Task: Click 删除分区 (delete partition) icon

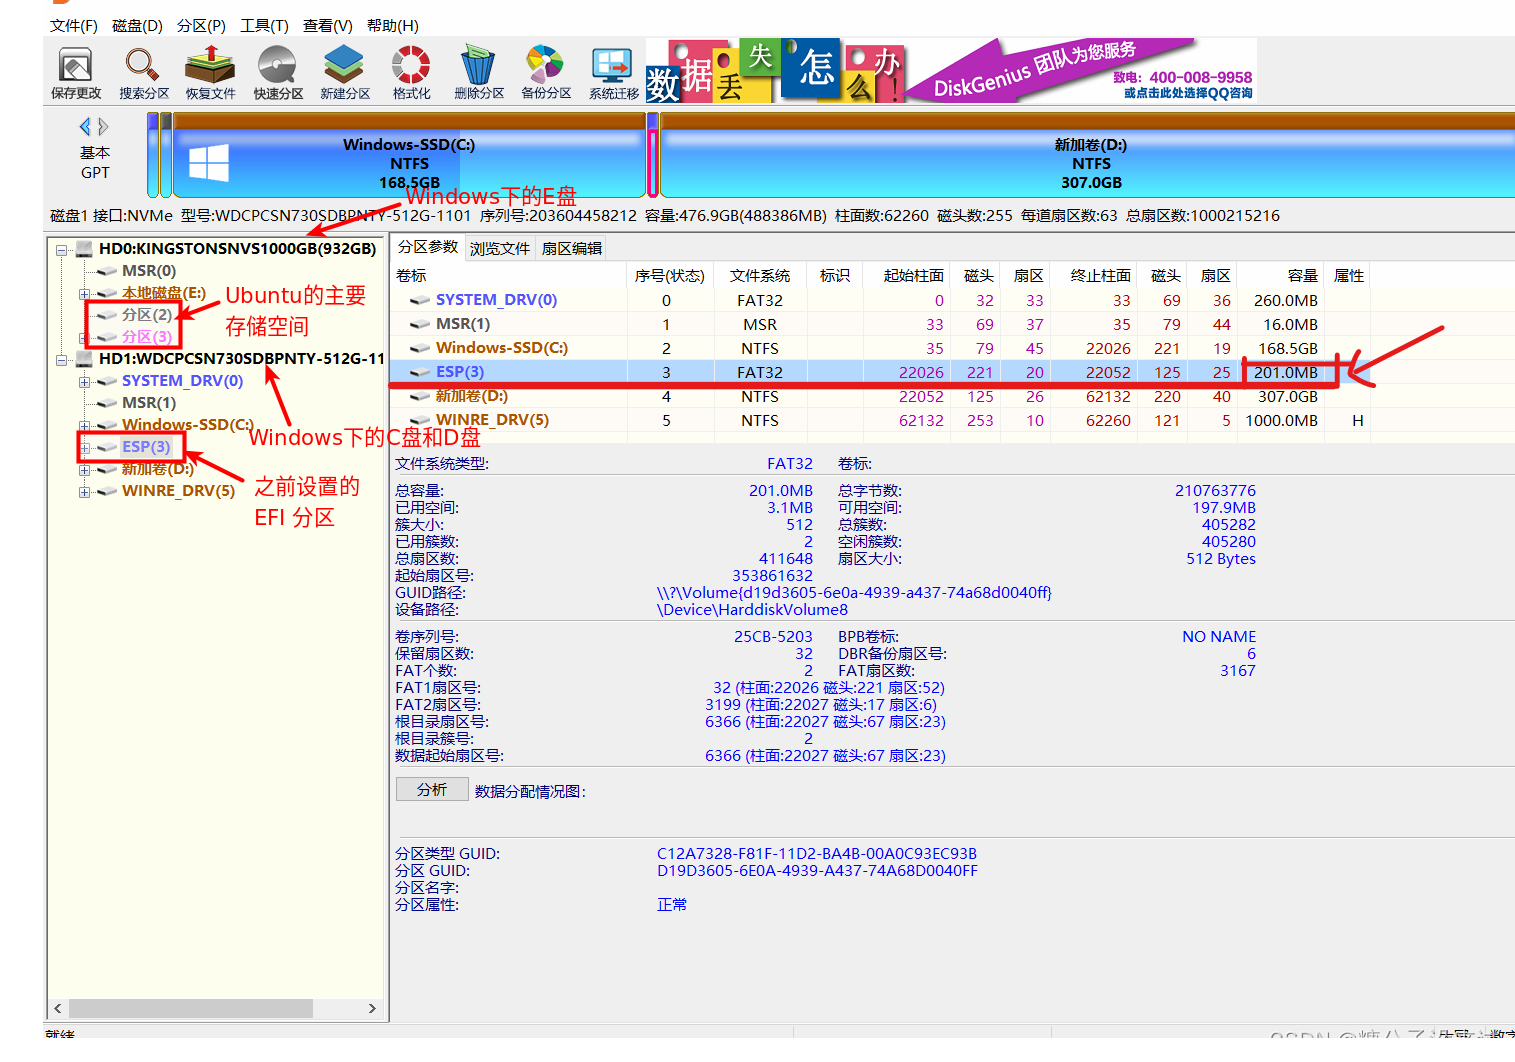Action: (477, 70)
